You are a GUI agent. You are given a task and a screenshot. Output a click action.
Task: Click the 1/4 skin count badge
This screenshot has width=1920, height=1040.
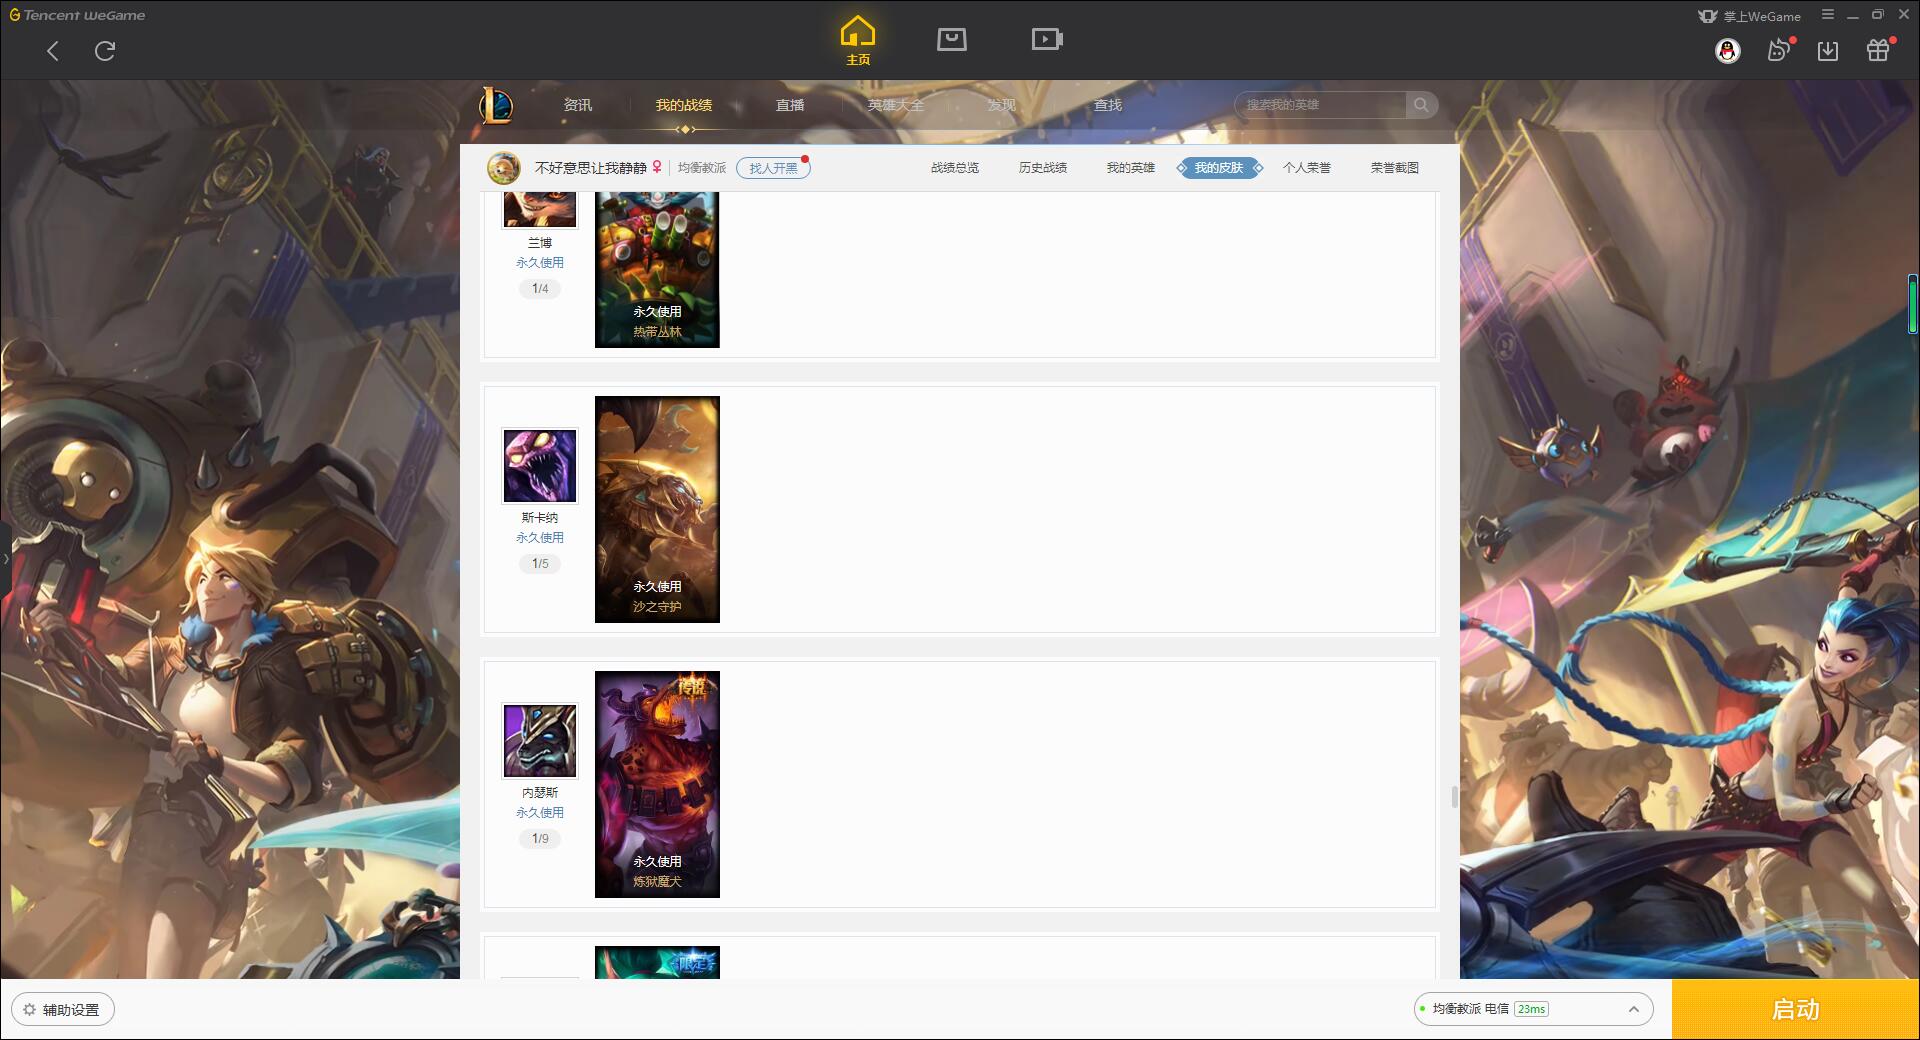(x=540, y=289)
